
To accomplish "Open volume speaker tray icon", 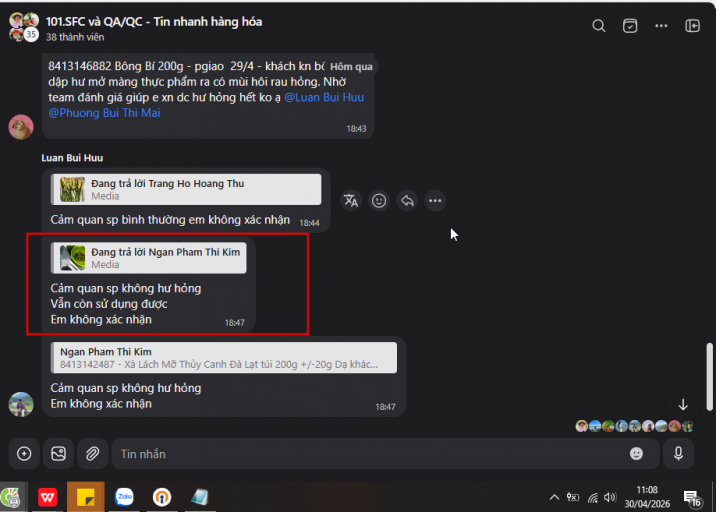I will coord(610,497).
